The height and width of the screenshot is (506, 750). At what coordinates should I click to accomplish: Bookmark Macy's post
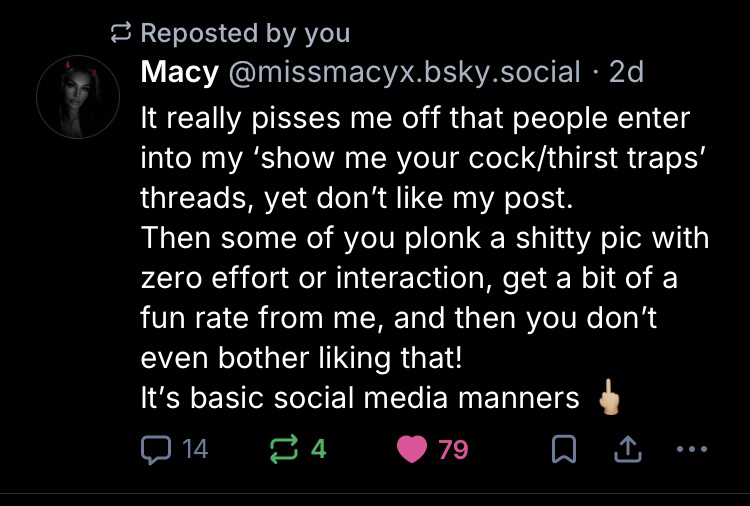[563, 450]
